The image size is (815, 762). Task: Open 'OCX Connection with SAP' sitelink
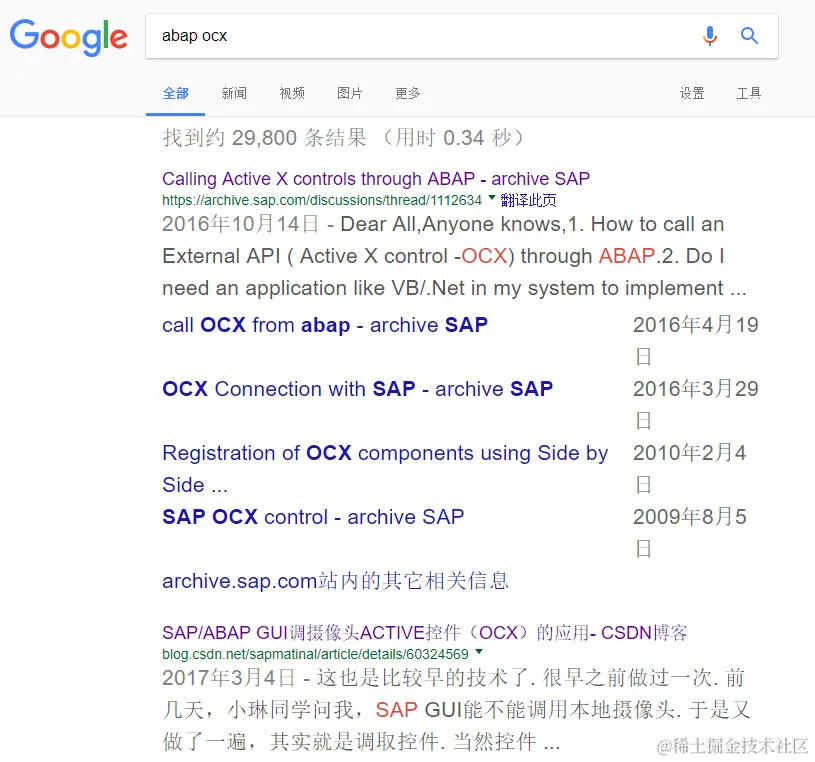coord(358,389)
